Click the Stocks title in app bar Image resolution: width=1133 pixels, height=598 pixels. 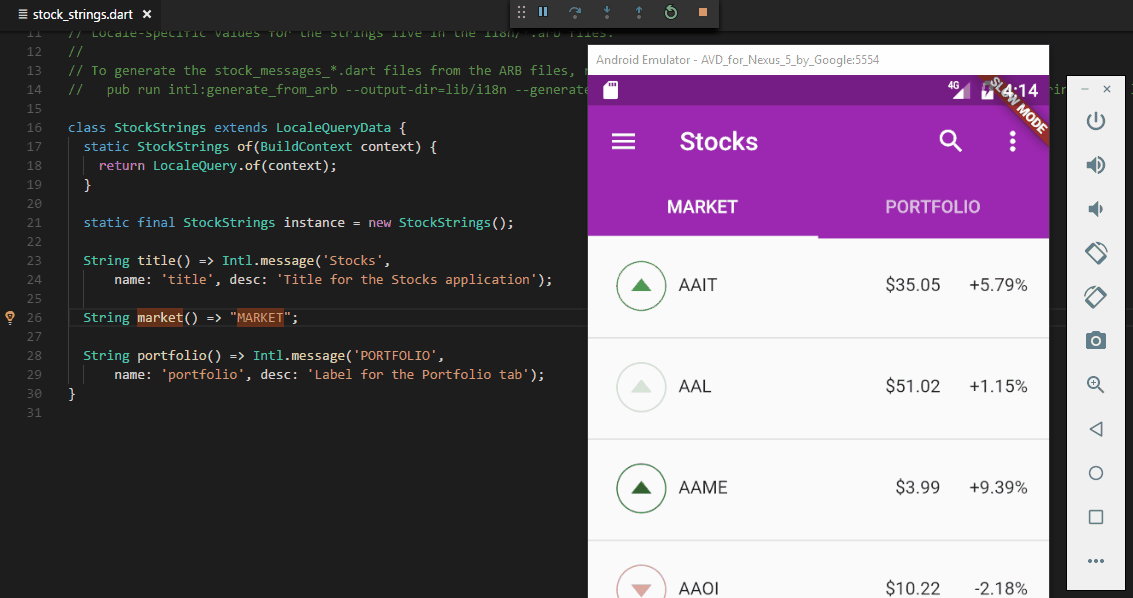point(718,142)
